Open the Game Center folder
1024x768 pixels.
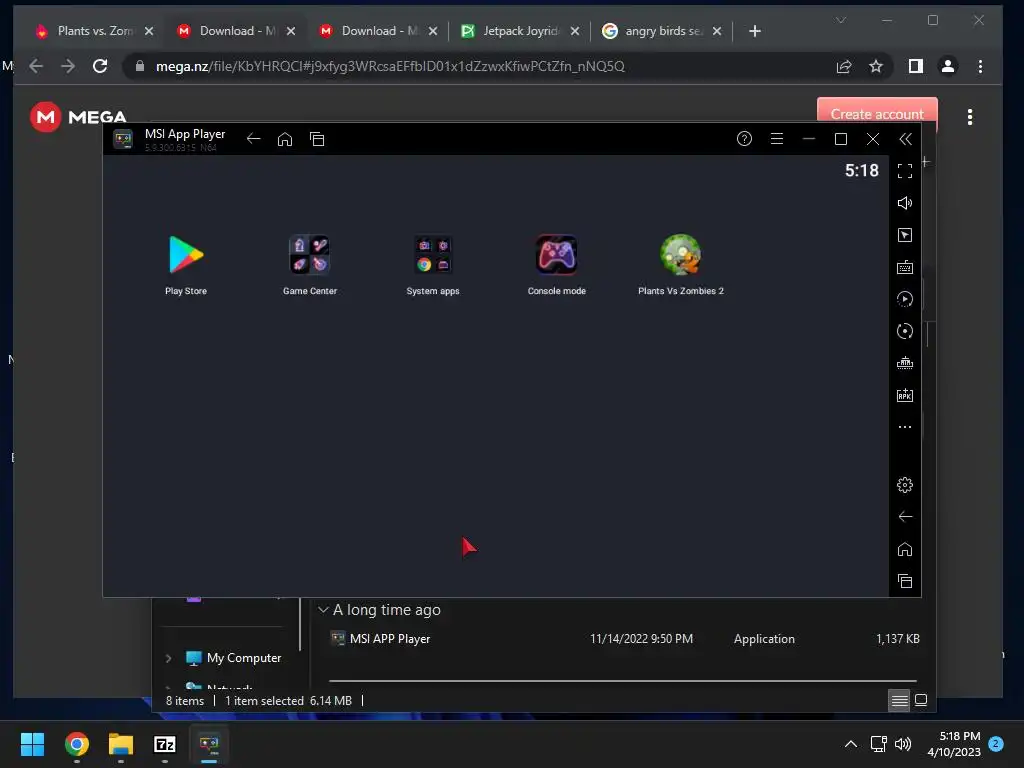310,264
